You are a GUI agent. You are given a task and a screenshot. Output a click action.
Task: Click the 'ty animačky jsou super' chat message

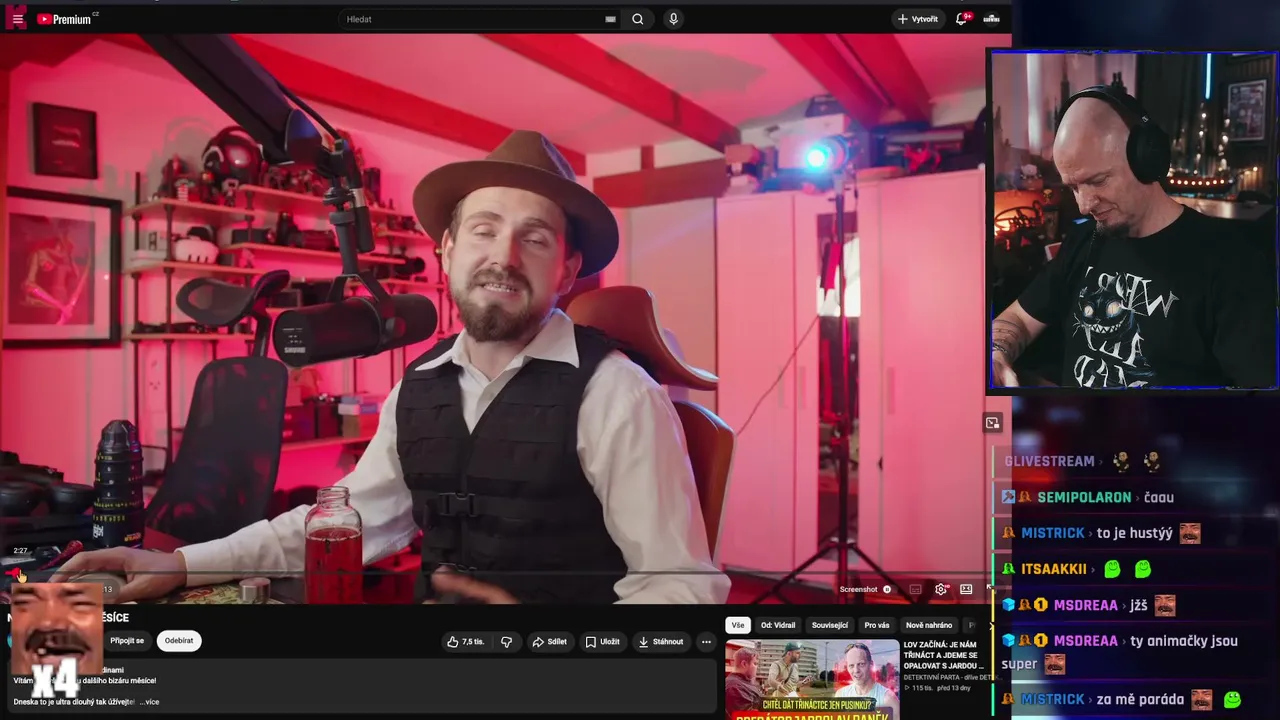(1120, 652)
